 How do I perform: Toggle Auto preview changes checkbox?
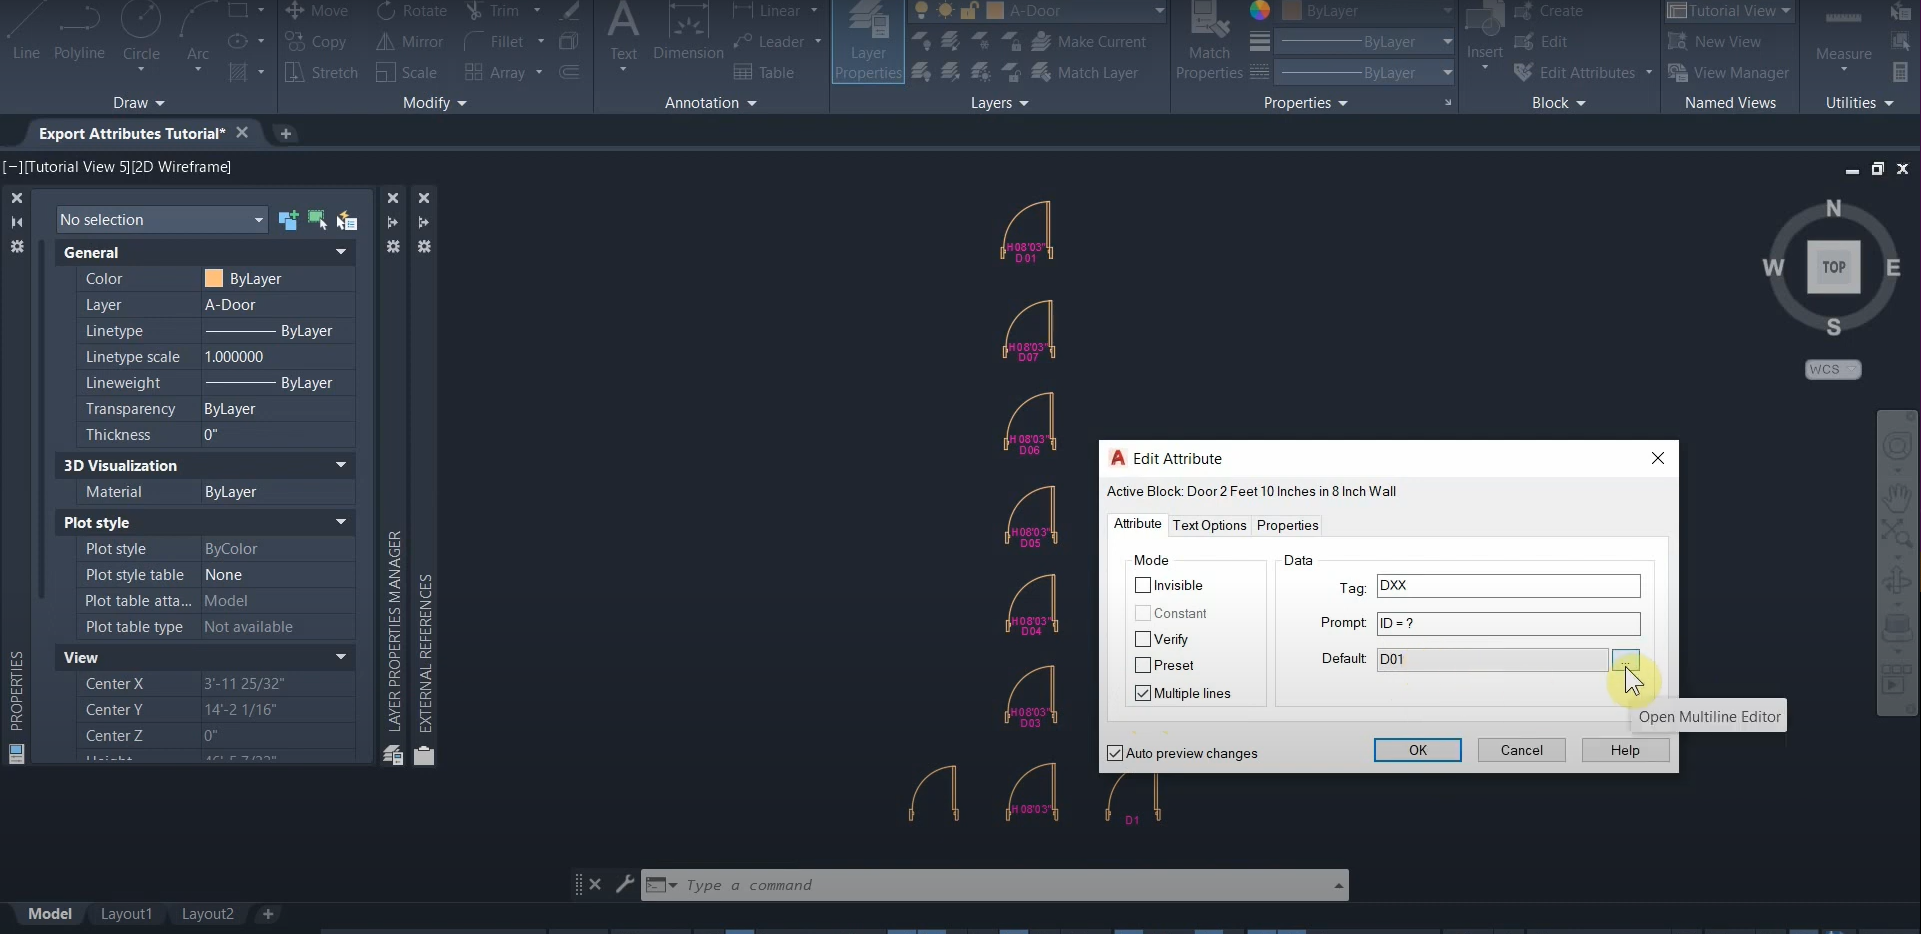[x=1115, y=753]
